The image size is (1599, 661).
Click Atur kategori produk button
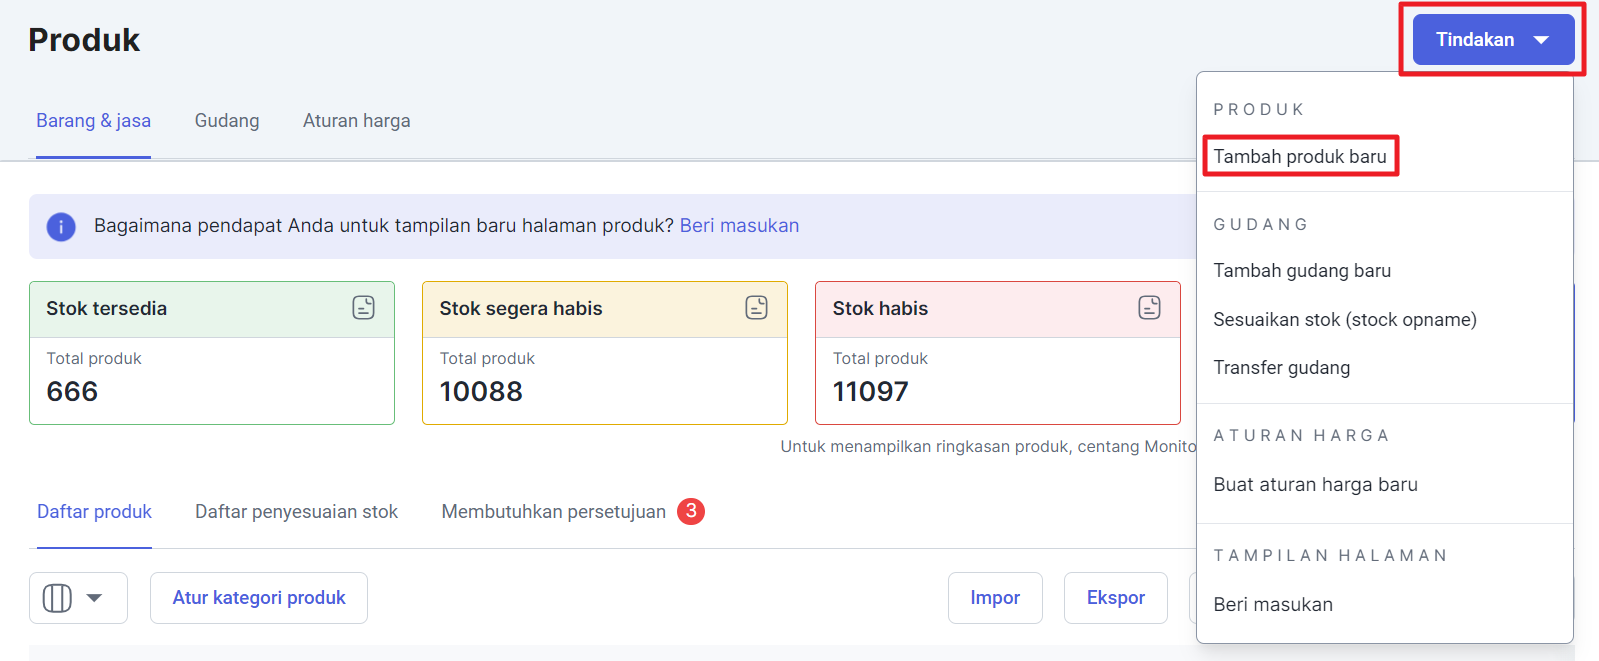click(x=259, y=598)
